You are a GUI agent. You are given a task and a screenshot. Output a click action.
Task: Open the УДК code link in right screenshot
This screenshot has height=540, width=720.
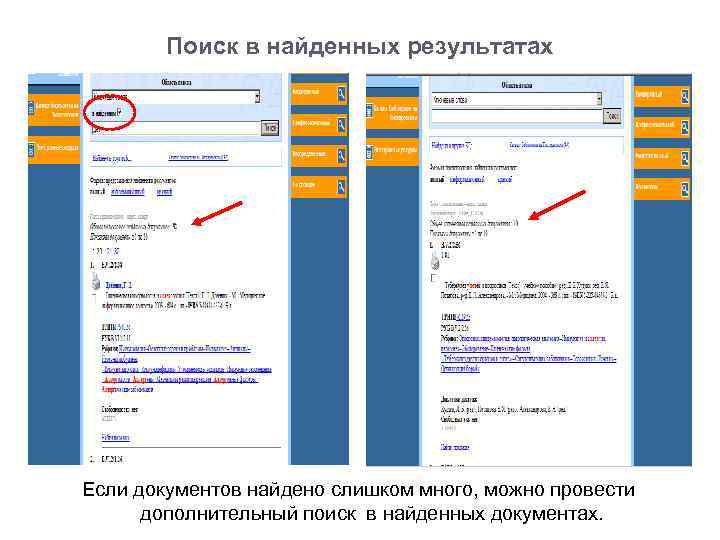pos(463,317)
